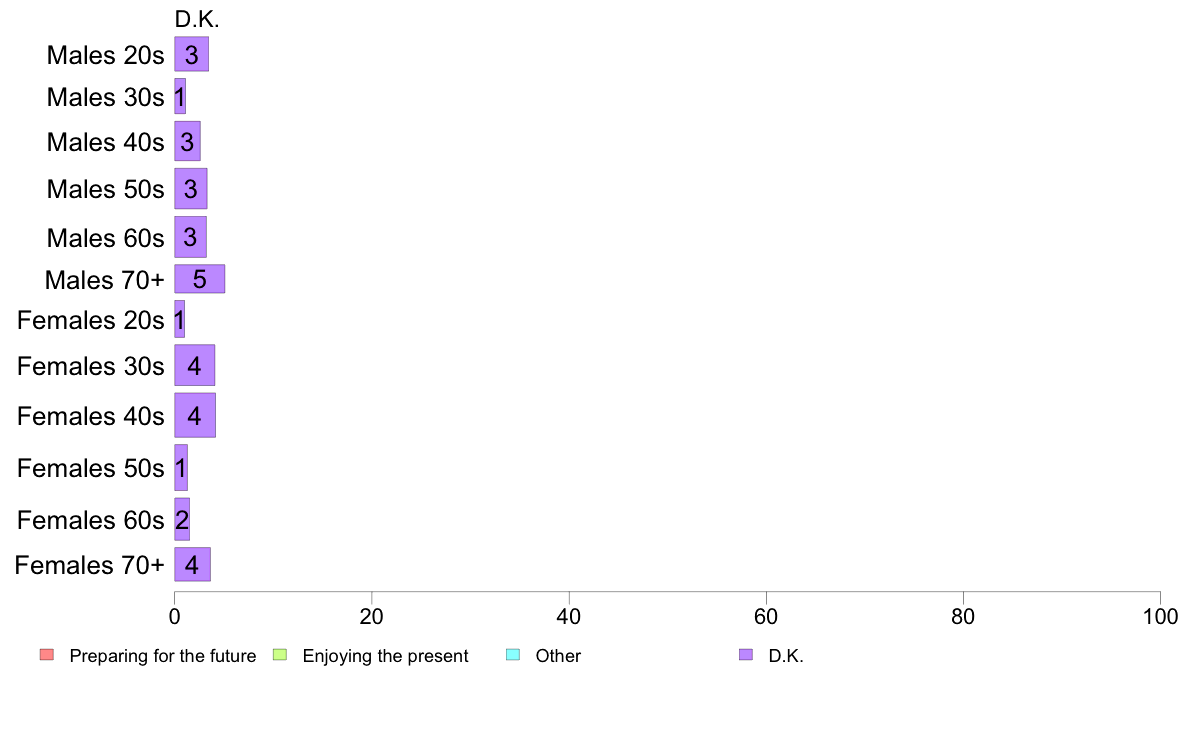Click the purple D.K. legend swatch
1188x736 pixels.
tap(746, 655)
